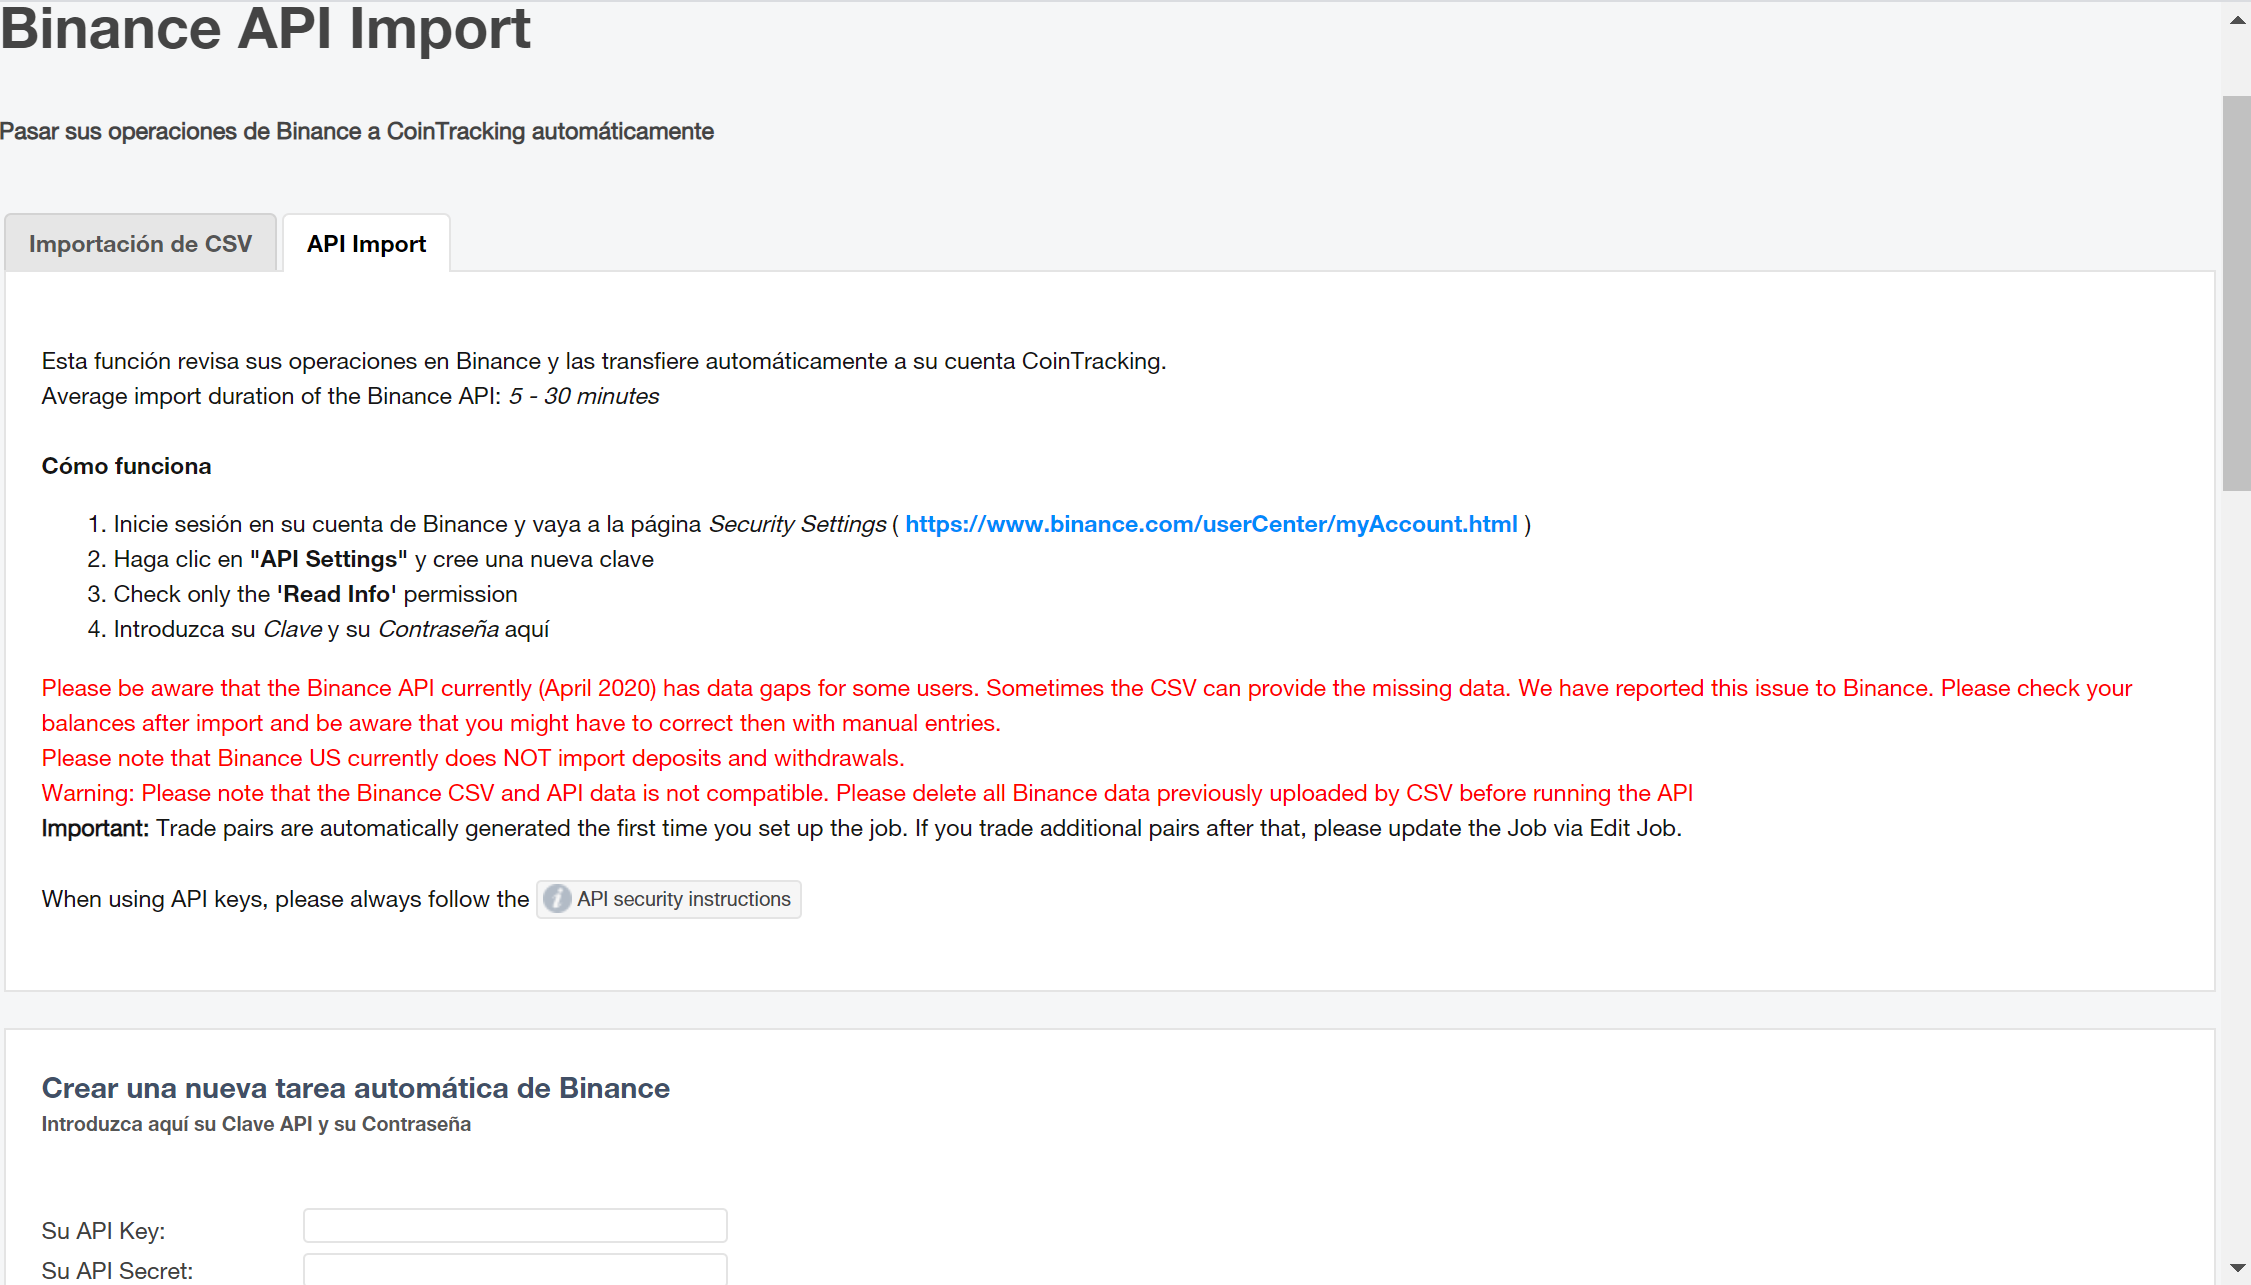Focus the Su API Key input field

click(515, 1226)
